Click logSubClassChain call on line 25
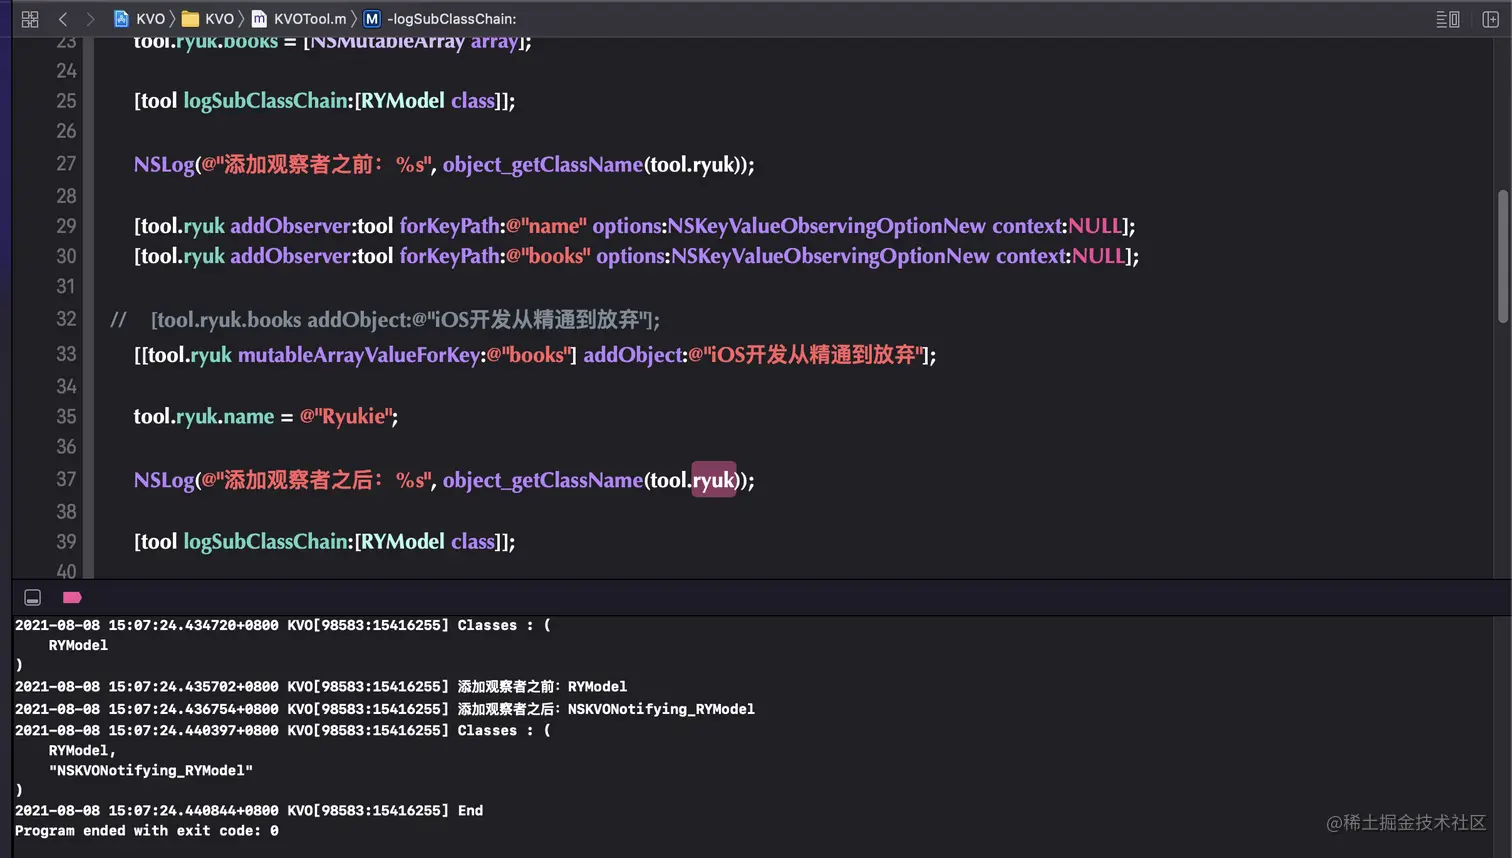The image size is (1512, 858). 265,101
